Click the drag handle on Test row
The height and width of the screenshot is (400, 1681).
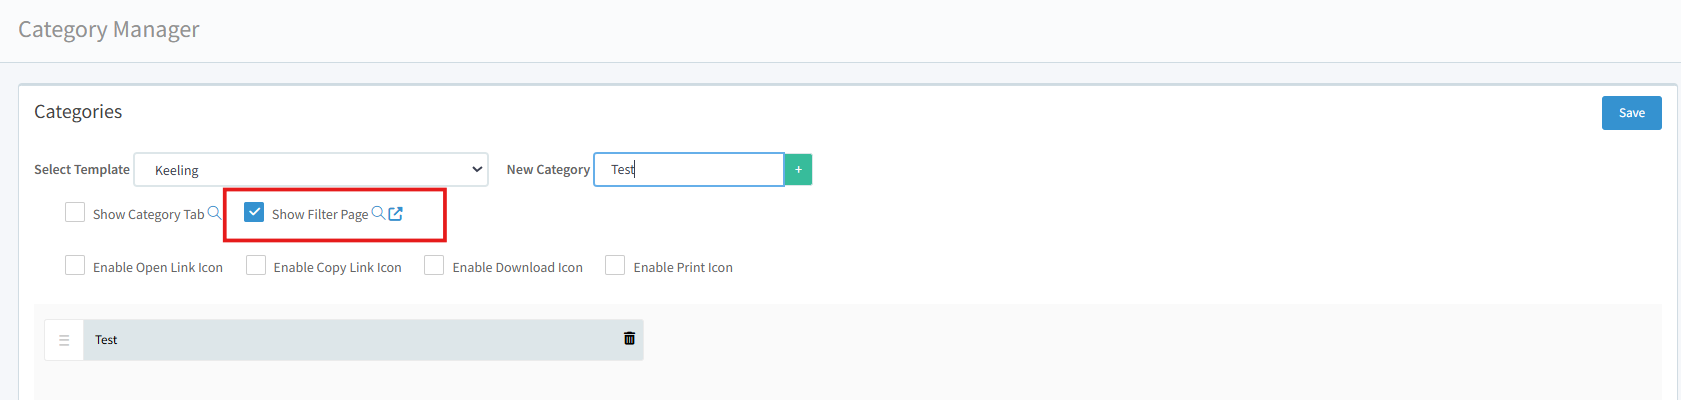64,340
